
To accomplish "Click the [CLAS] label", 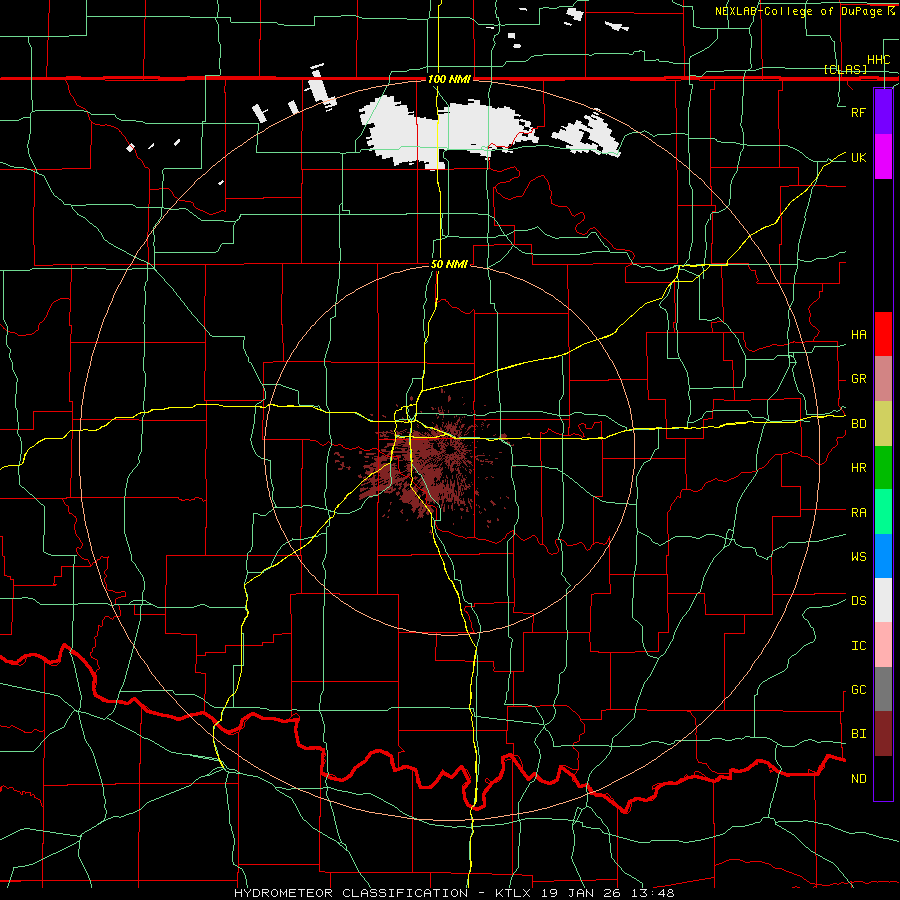I will [x=845, y=70].
